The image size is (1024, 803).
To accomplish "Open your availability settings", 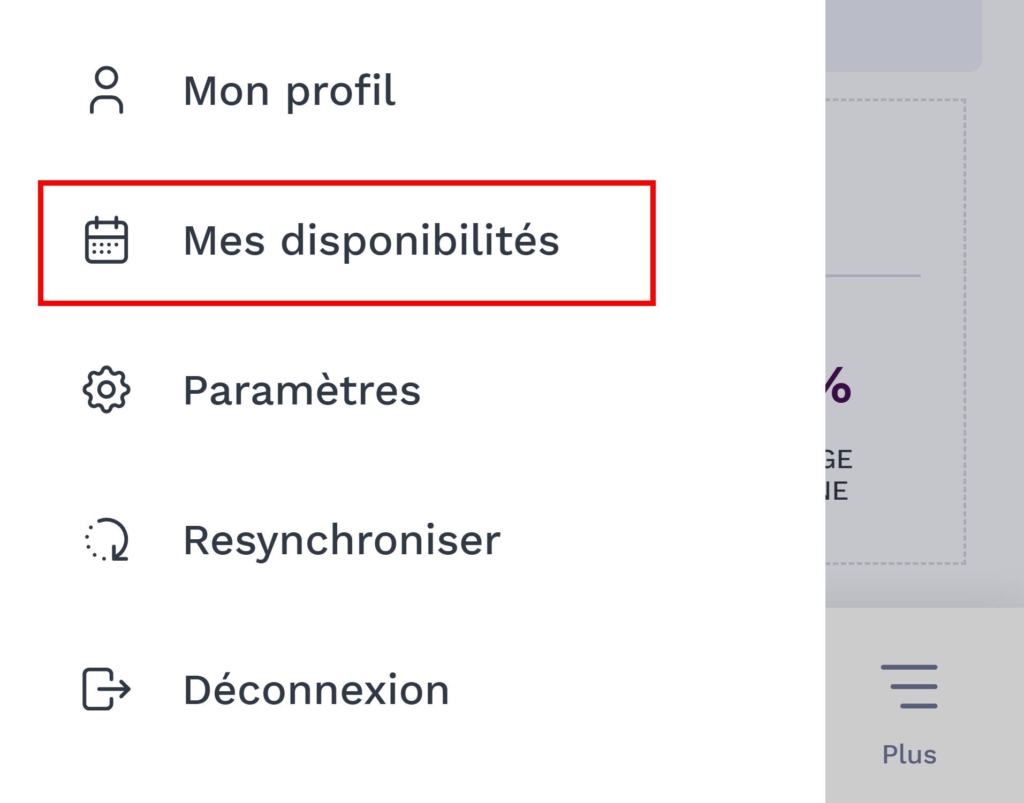I will [x=372, y=240].
